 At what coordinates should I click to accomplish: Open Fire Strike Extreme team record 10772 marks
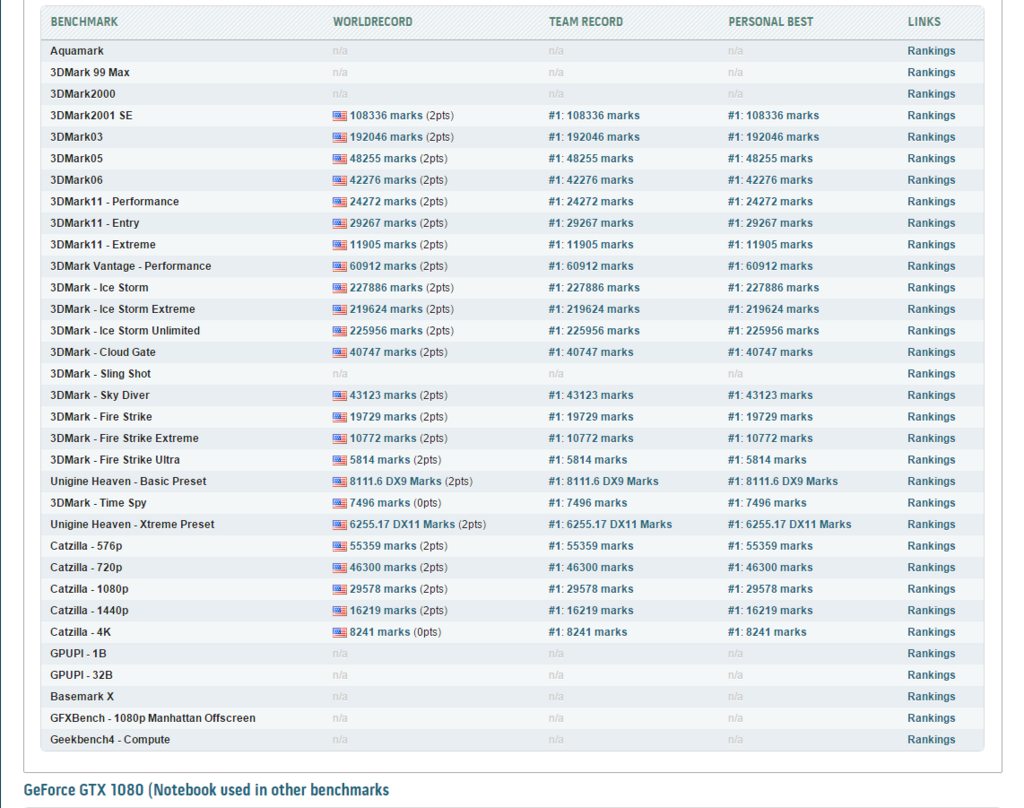tap(591, 439)
